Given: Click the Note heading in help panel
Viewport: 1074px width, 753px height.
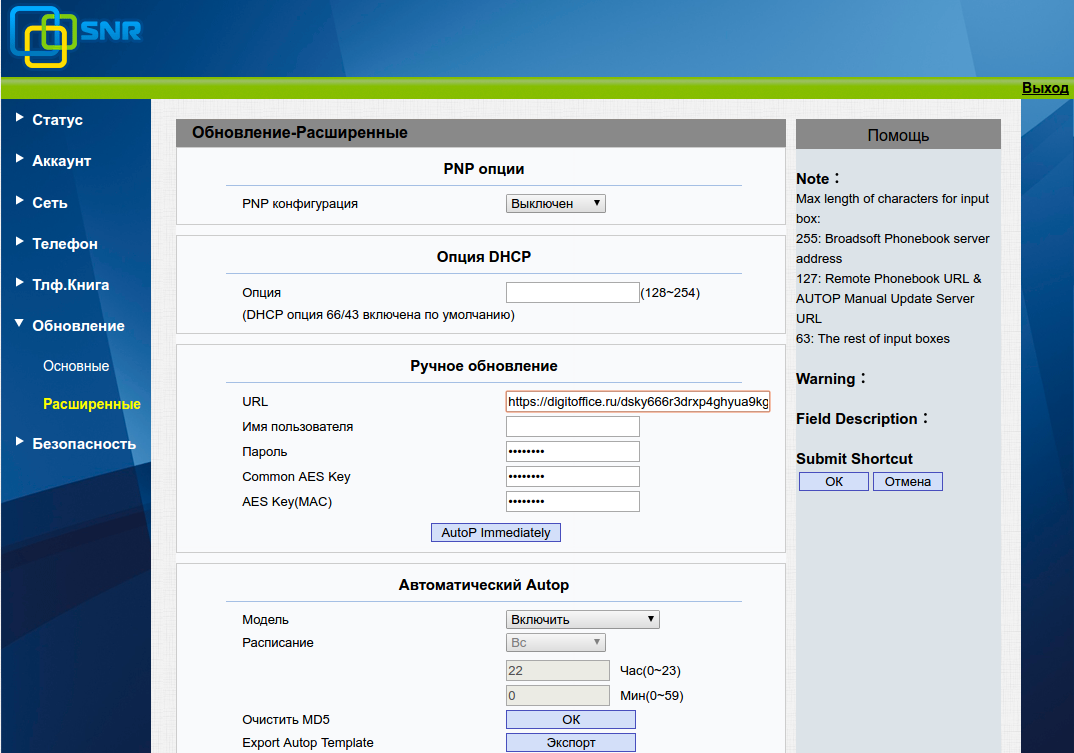Looking at the screenshot, I should pyautogui.click(x=817, y=179).
